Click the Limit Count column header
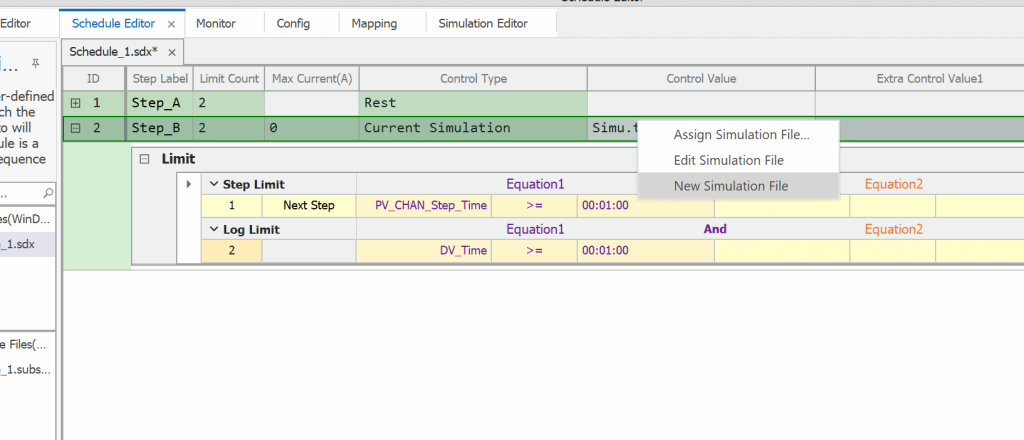The height and width of the screenshot is (440, 1024). (x=229, y=78)
